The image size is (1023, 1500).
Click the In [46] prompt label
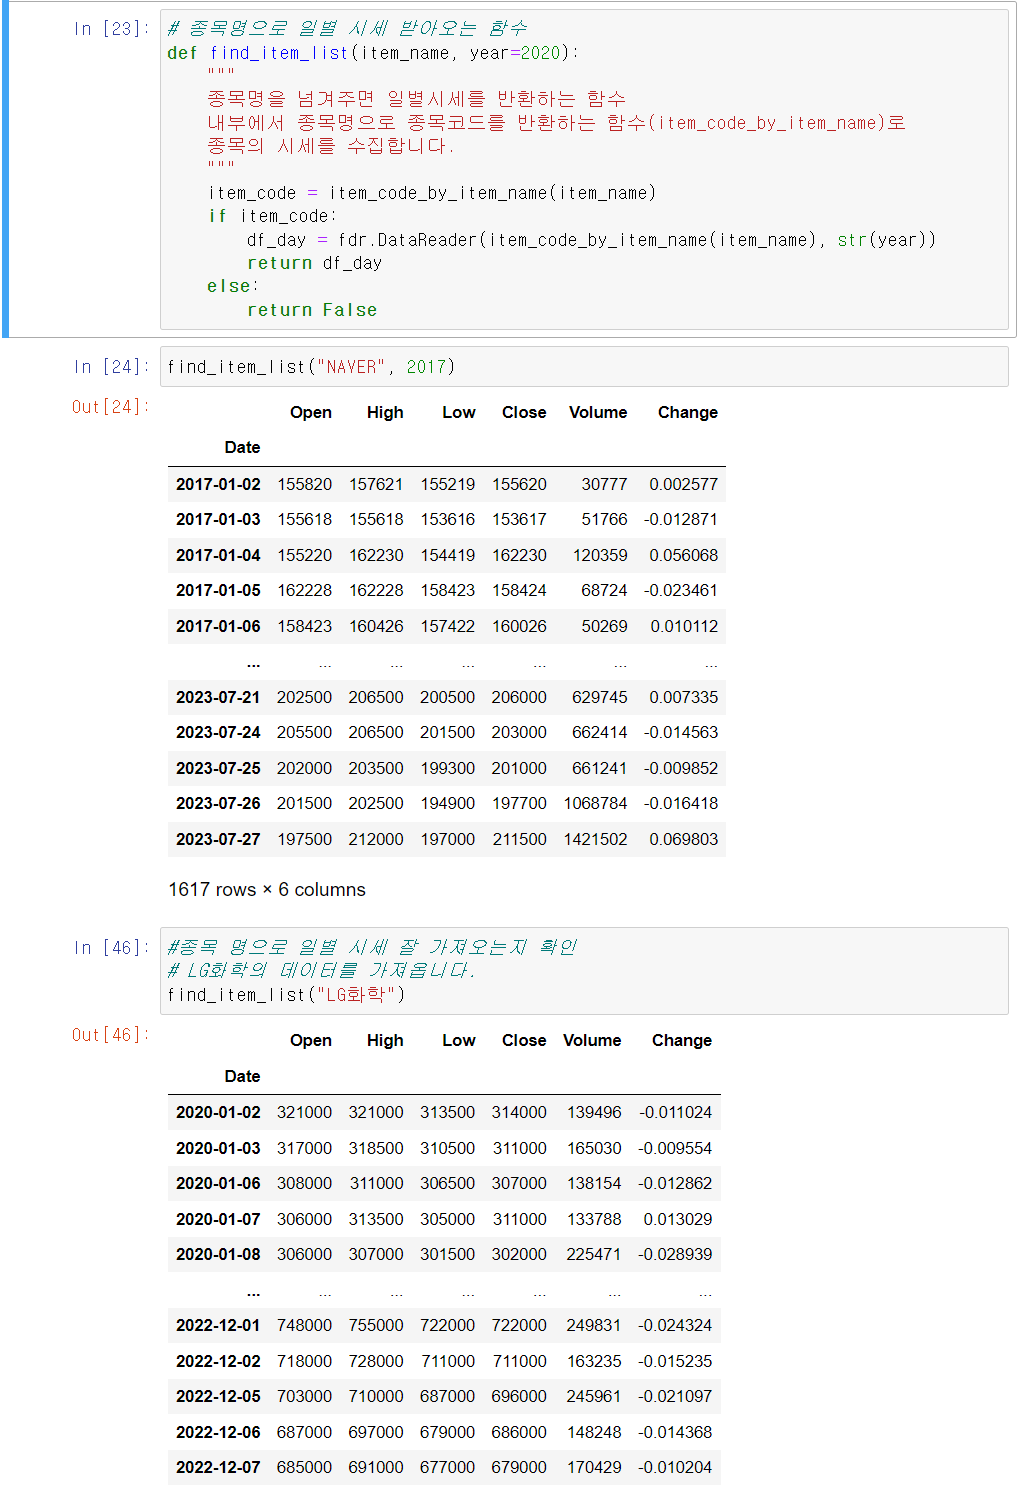click(111, 948)
